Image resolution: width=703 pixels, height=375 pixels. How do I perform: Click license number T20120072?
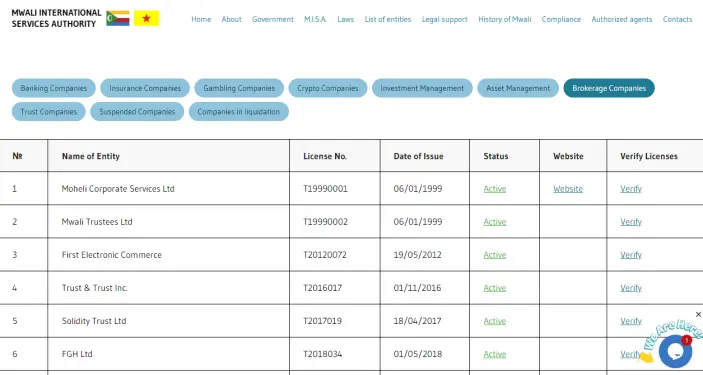tap(325, 255)
